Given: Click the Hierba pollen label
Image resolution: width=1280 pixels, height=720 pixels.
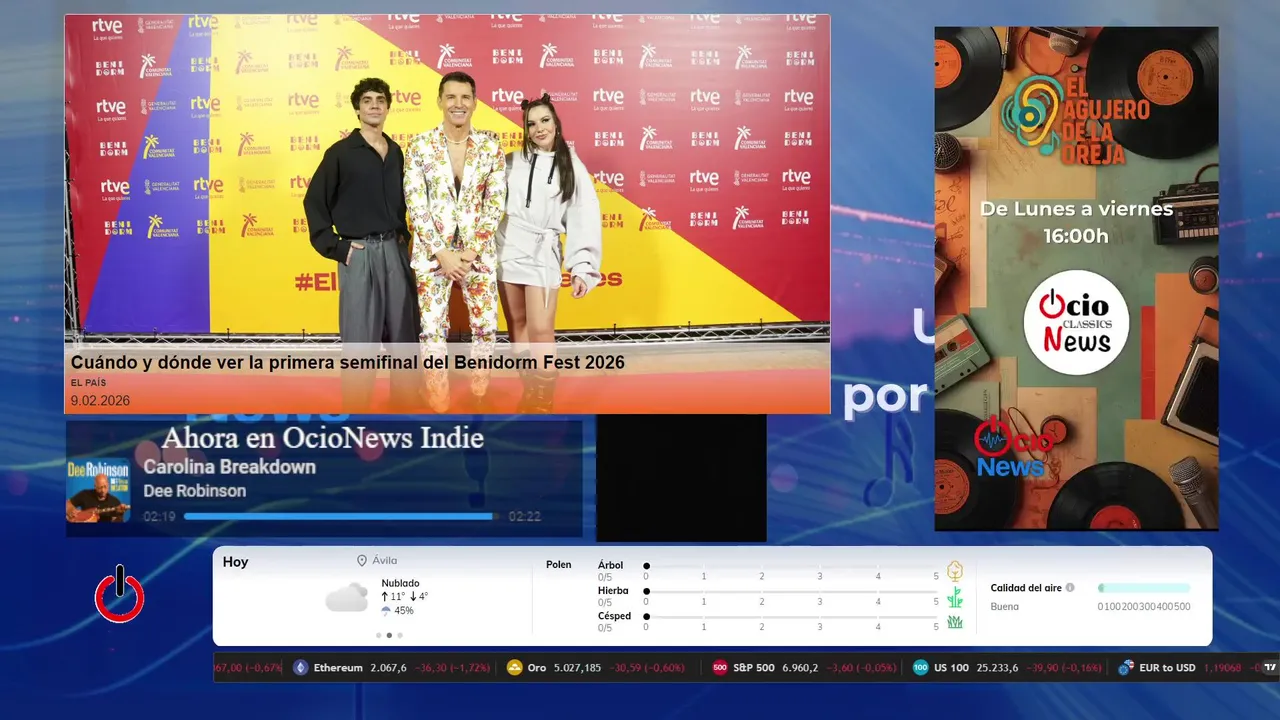Looking at the screenshot, I should click(x=613, y=591).
